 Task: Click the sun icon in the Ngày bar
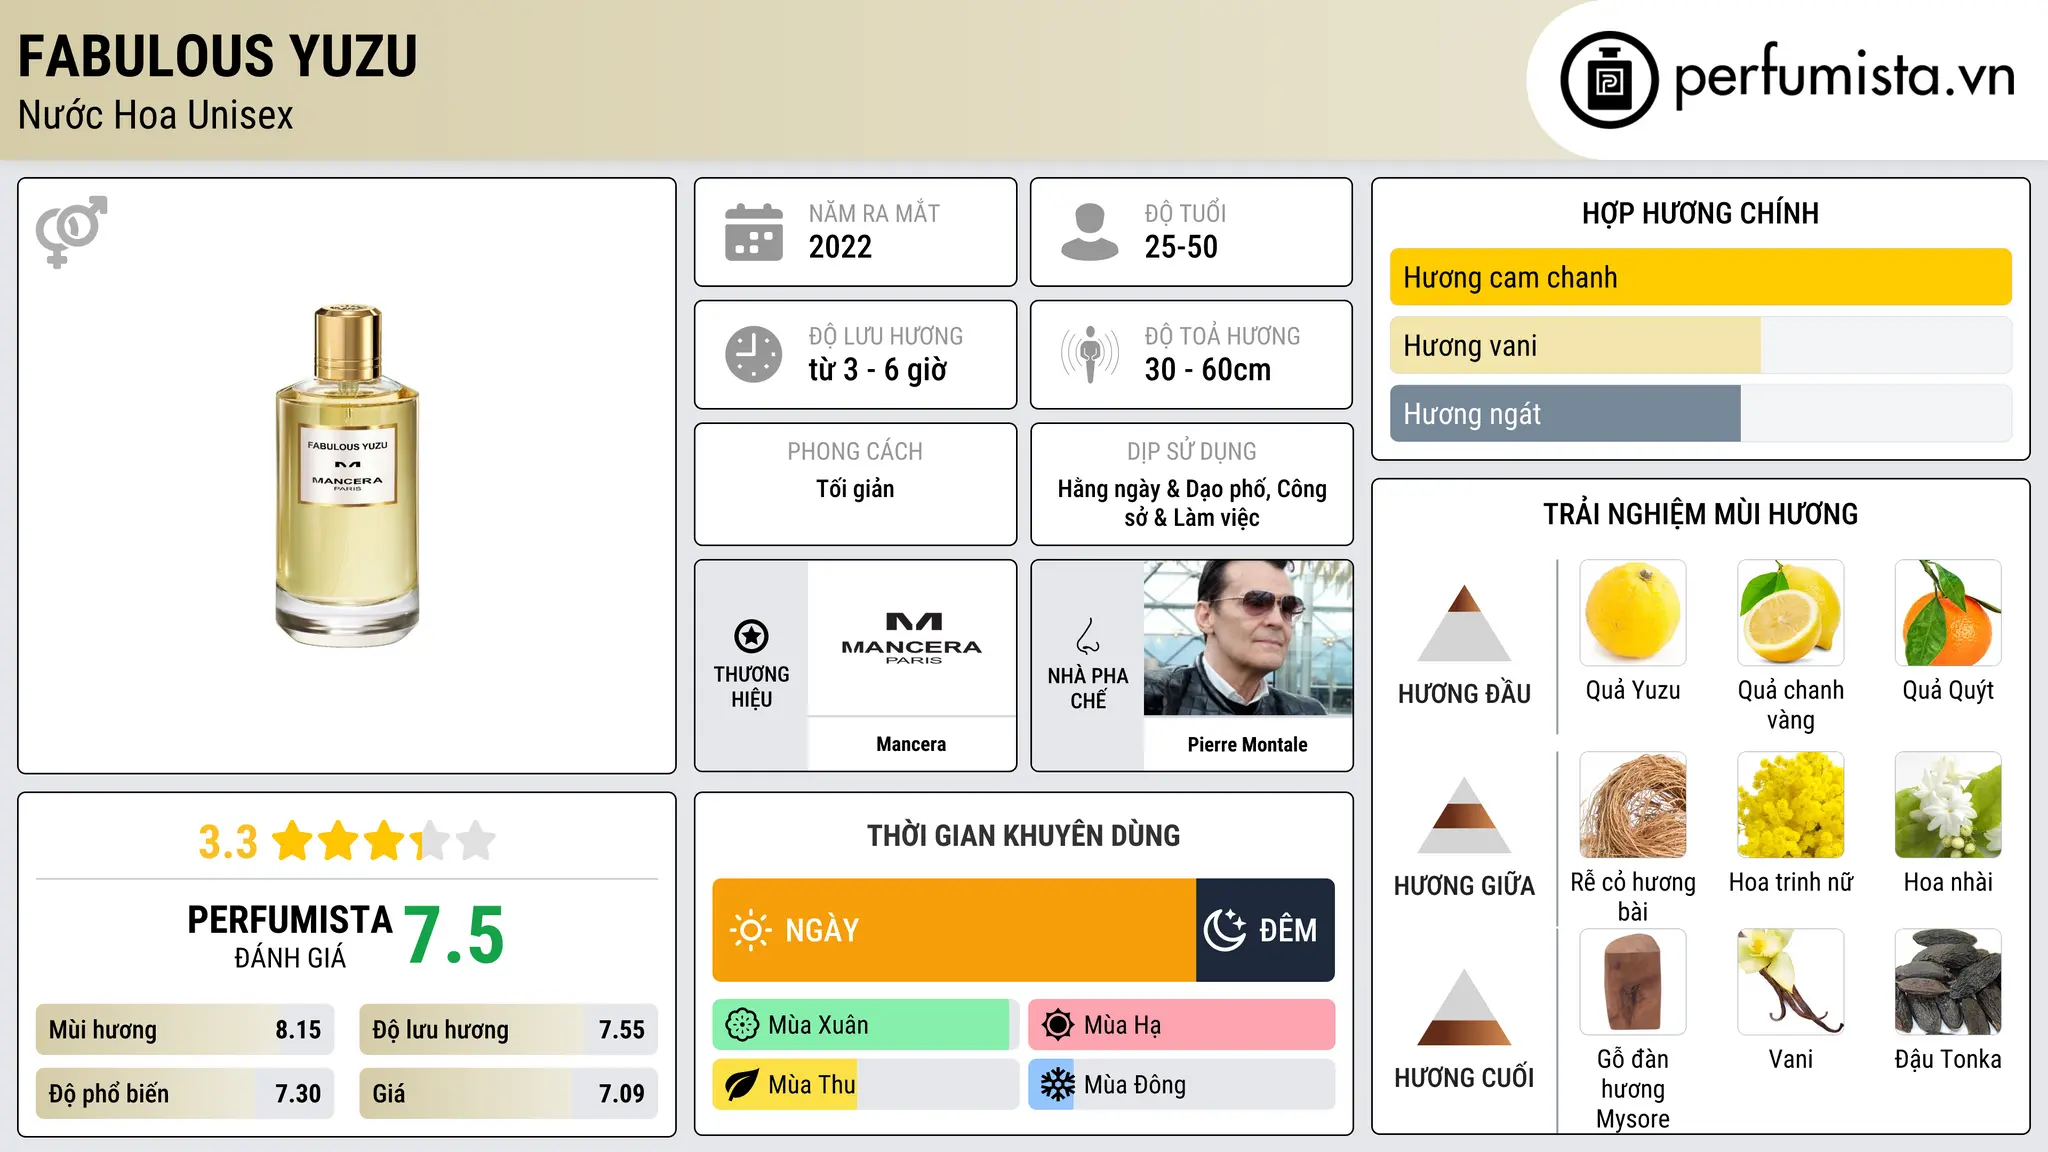[751, 930]
